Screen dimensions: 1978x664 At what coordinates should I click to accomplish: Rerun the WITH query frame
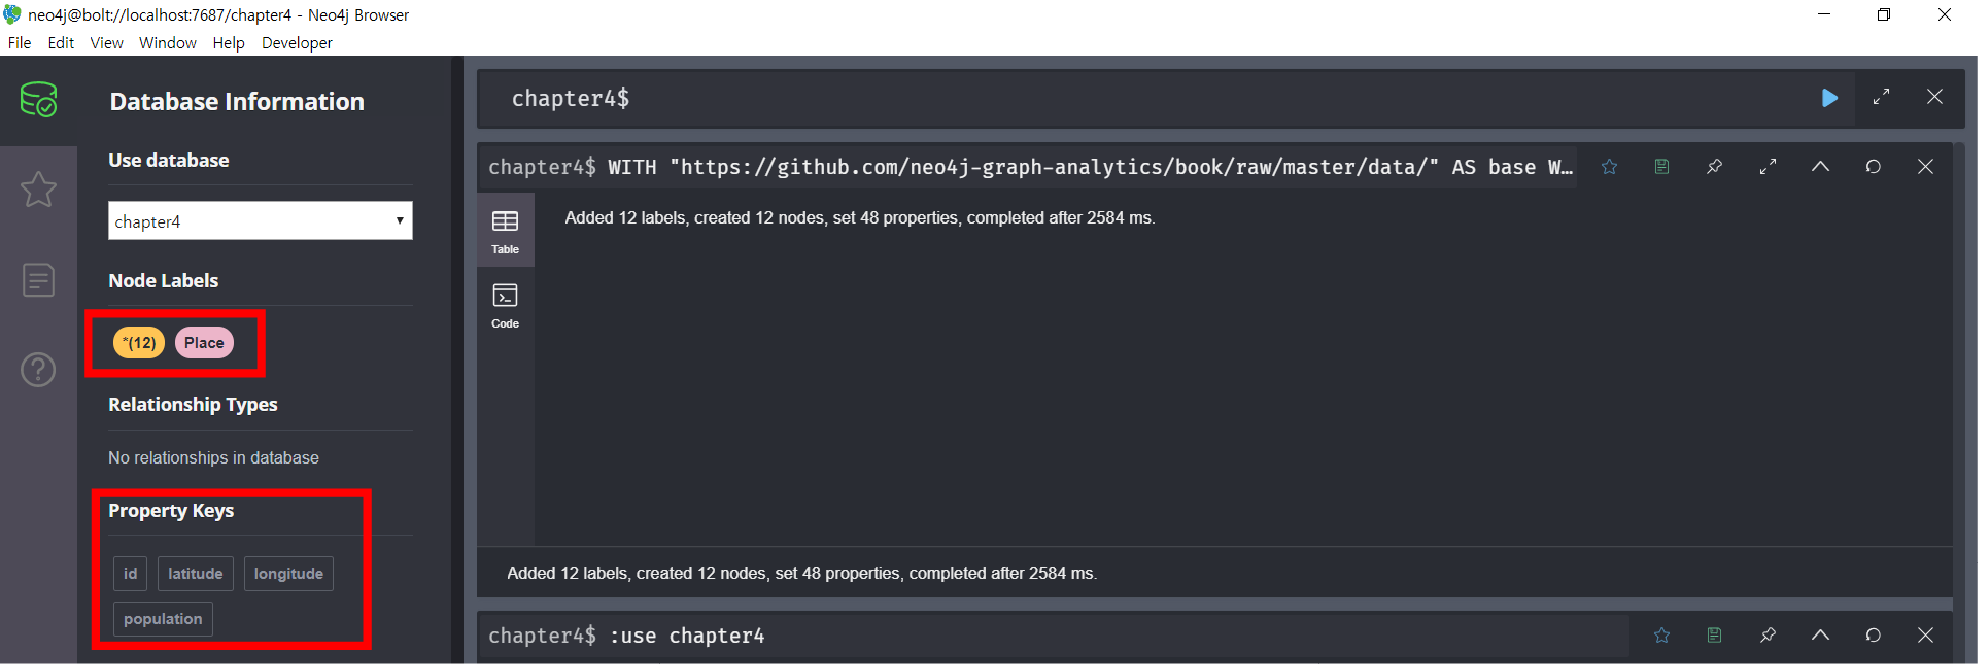(1873, 167)
